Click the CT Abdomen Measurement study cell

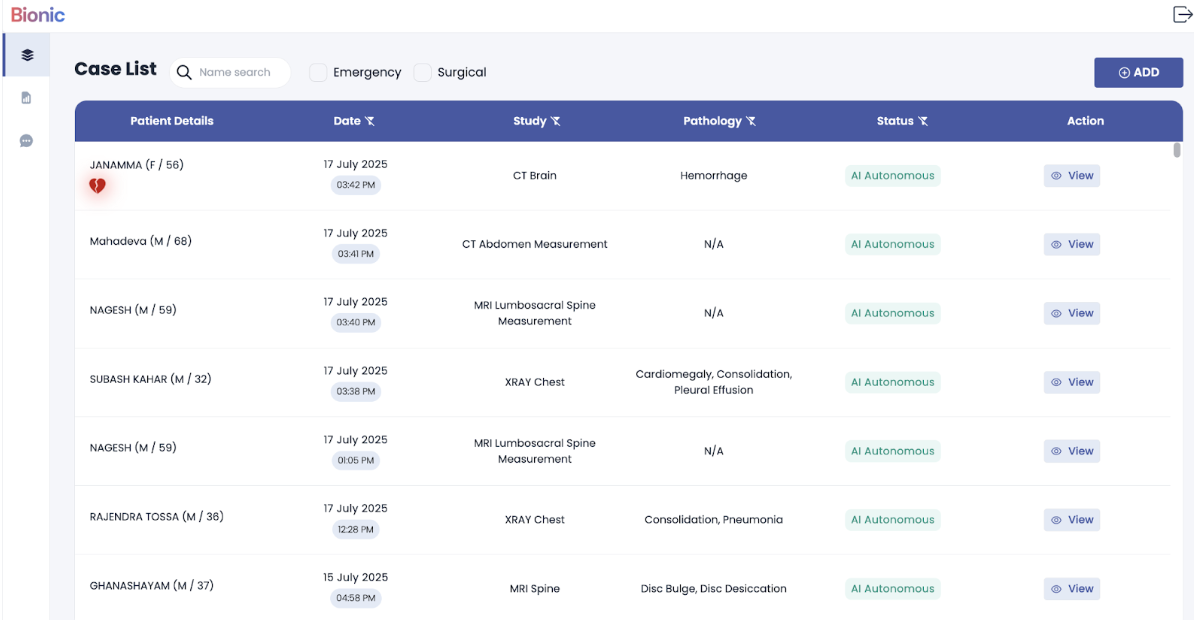[535, 244]
